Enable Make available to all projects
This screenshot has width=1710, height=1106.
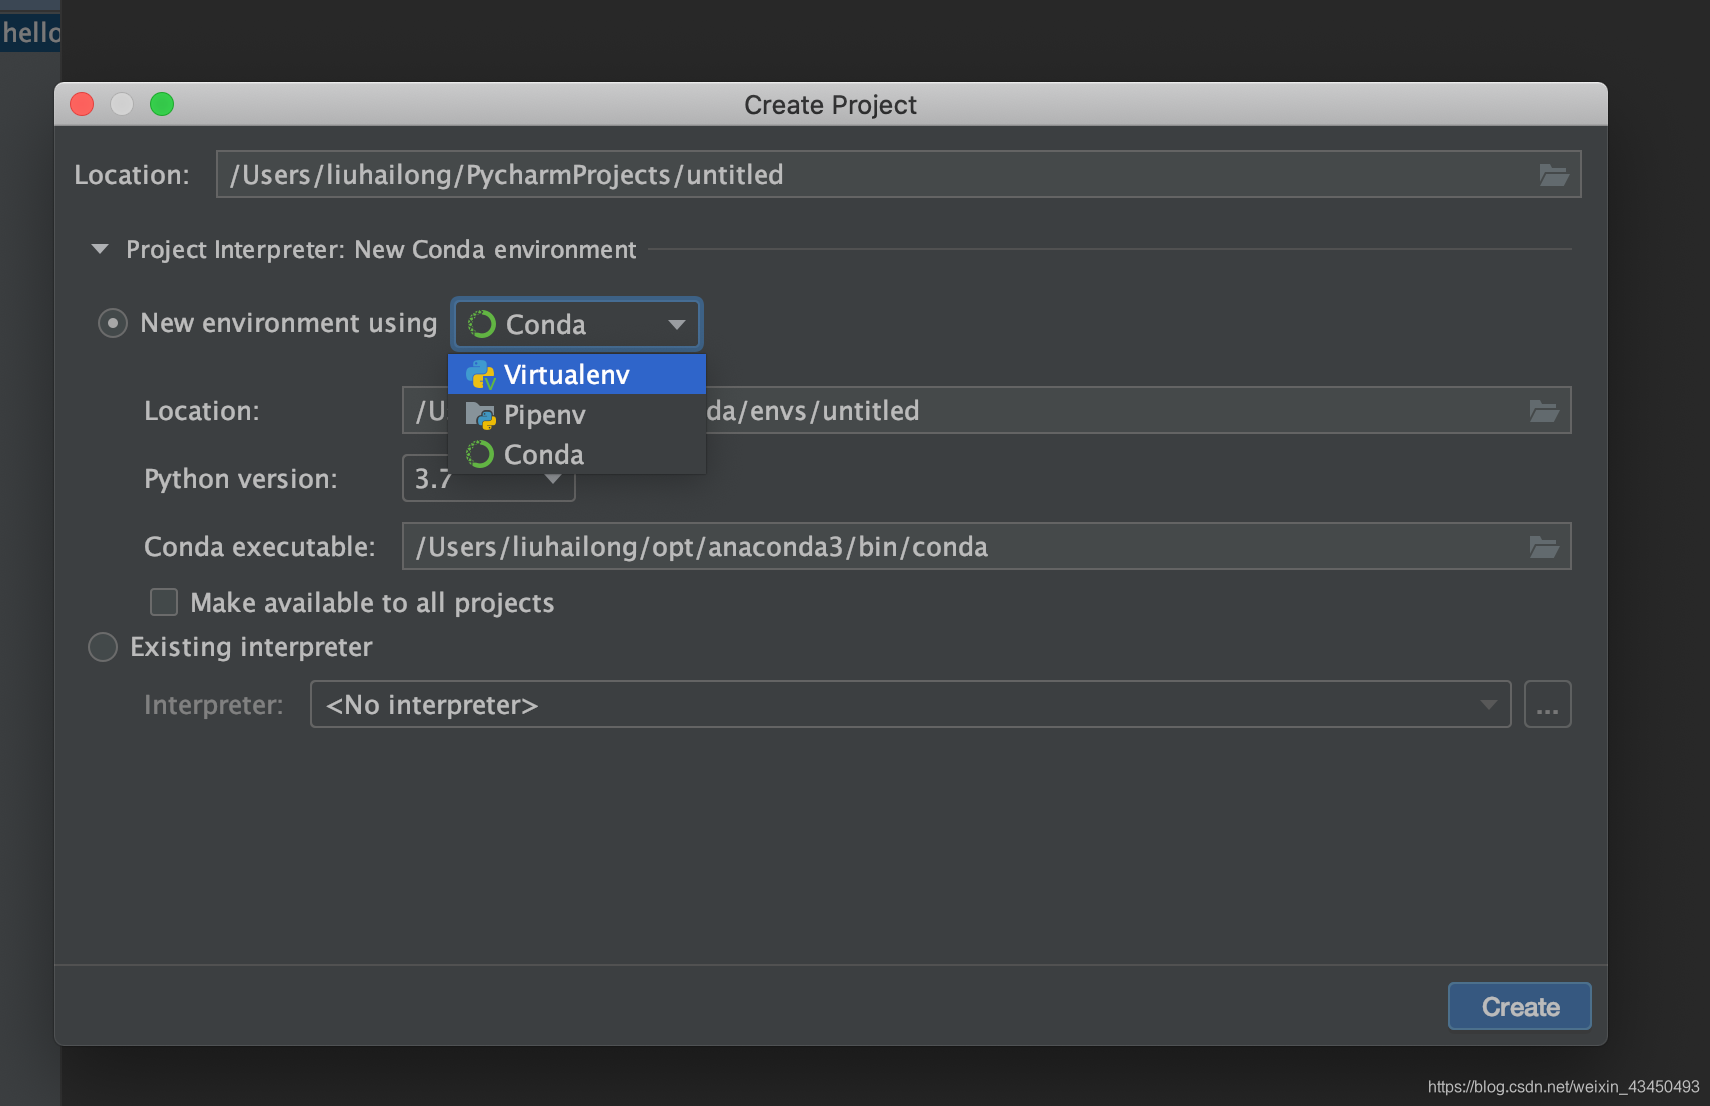[164, 602]
